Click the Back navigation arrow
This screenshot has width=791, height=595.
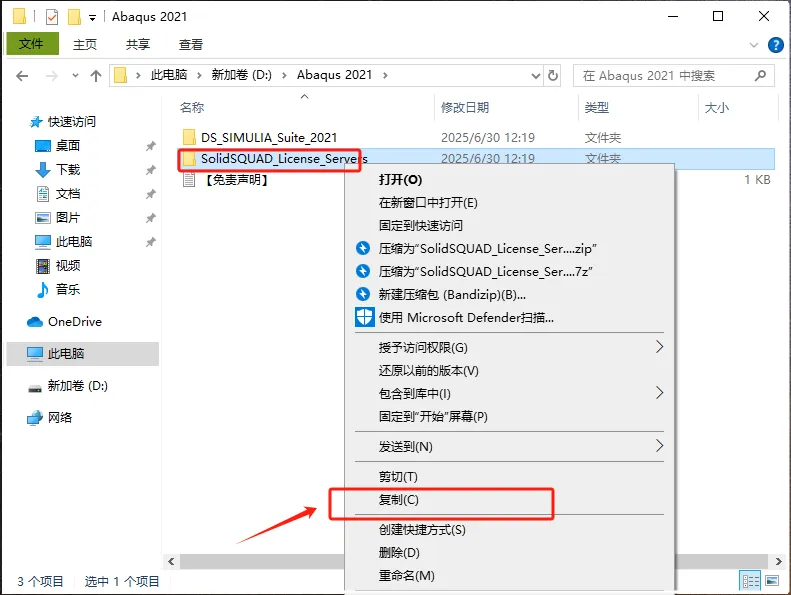[x=22, y=76]
